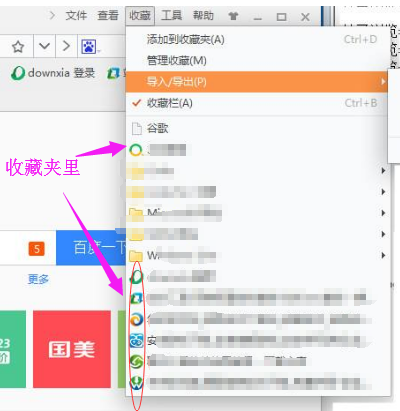The width and height of the screenshot is (400, 411).
Task: Open the bookmark with the blue fish icon
Action: [257, 341]
